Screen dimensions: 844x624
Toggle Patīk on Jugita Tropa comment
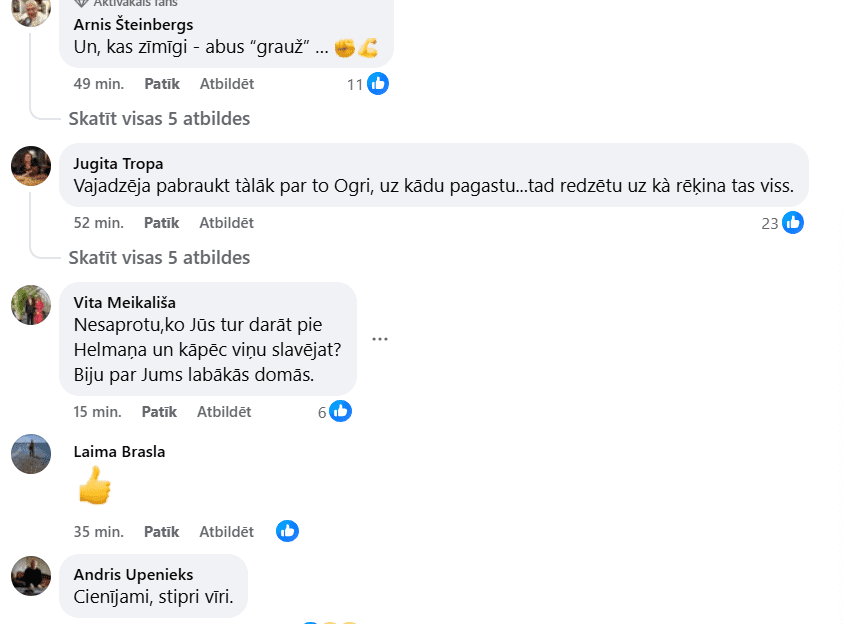click(161, 223)
